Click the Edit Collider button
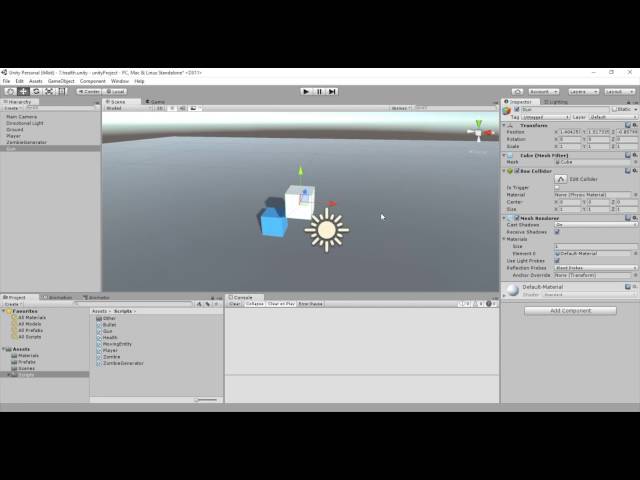Viewport: 640px width, 480px height. pyautogui.click(x=561, y=179)
